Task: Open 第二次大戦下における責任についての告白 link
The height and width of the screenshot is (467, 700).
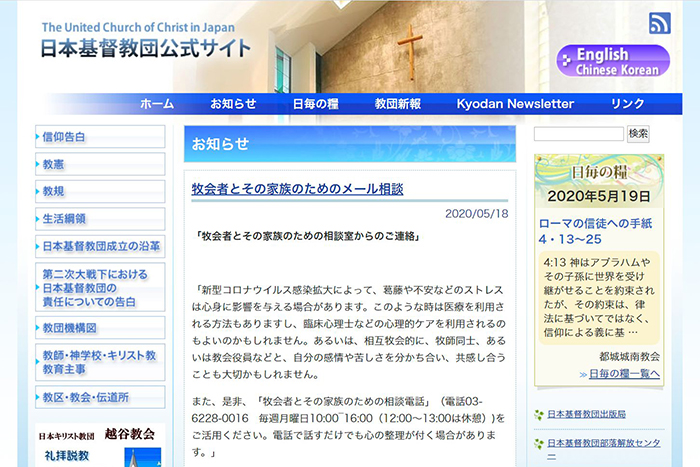Action: tap(100, 288)
